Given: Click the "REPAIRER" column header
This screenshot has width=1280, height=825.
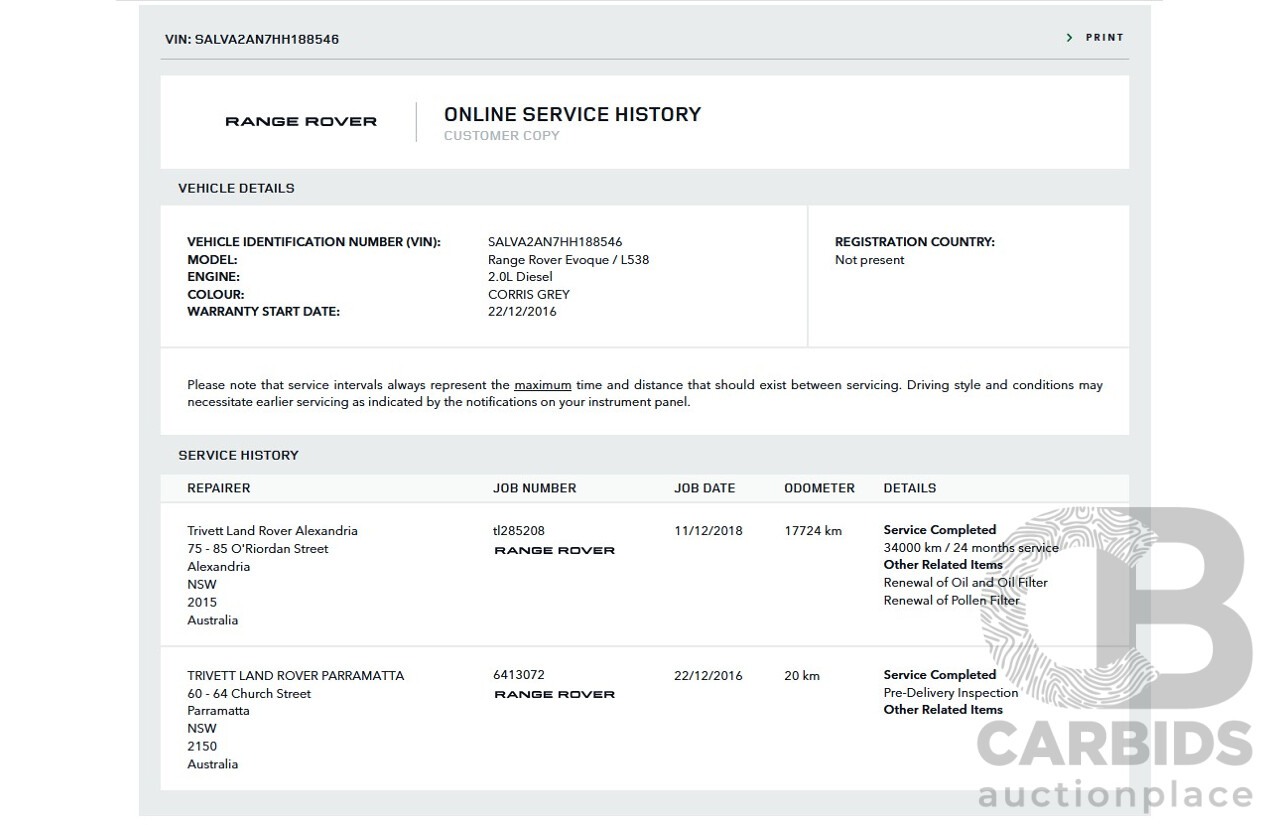Looking at the screenshot, I should pos(219,489).
